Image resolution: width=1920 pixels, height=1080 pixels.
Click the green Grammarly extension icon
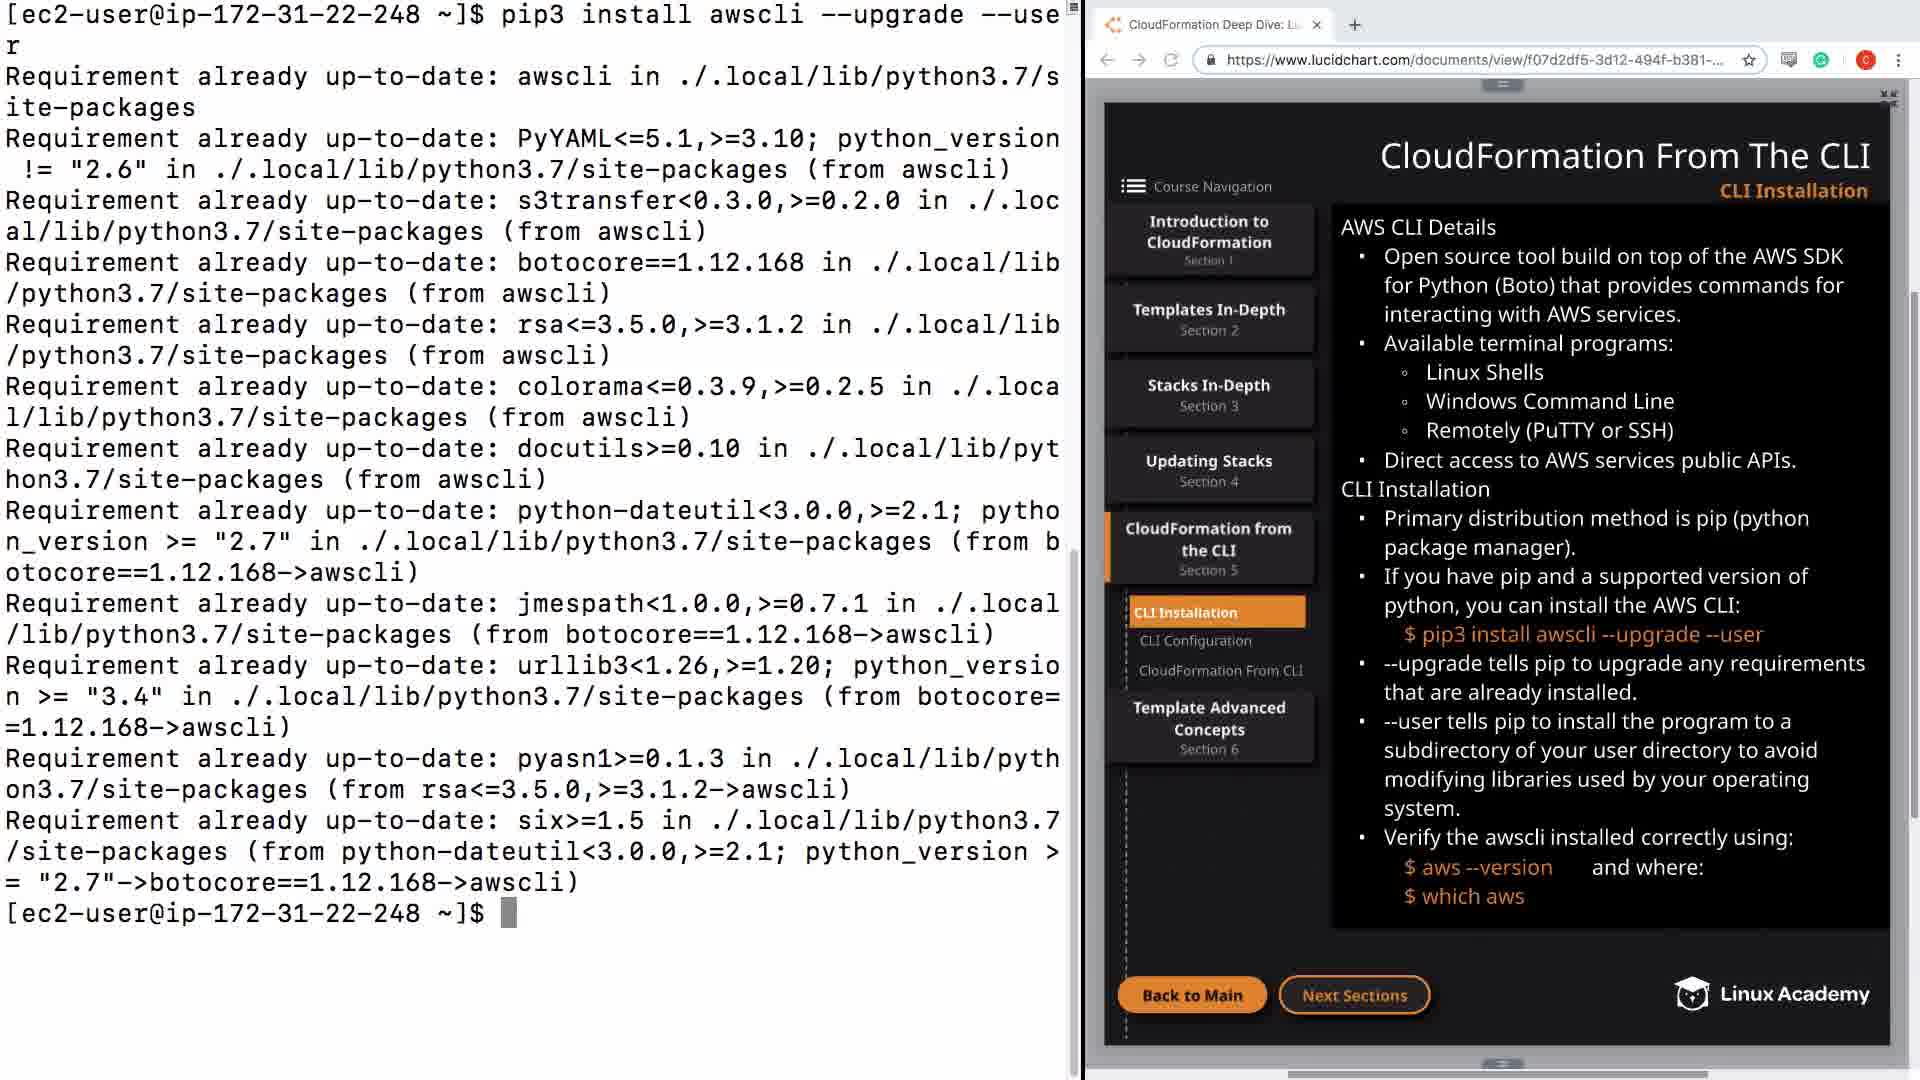click(1821, 60)
